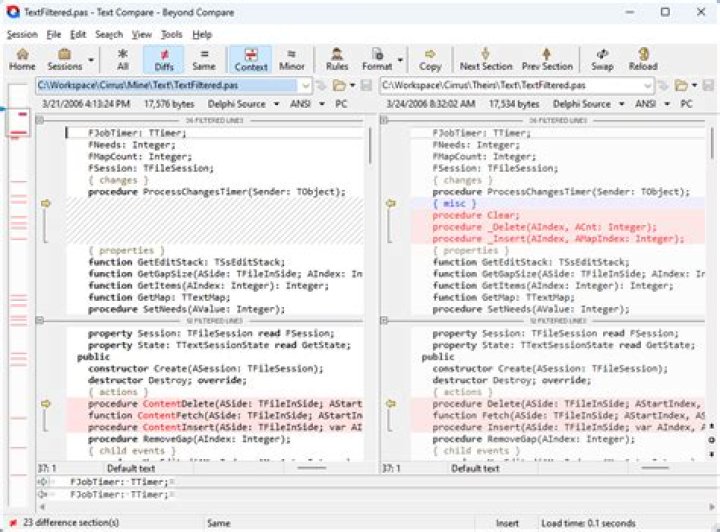Click right pane browse icon beside path dropdown

tap(663, 85)
